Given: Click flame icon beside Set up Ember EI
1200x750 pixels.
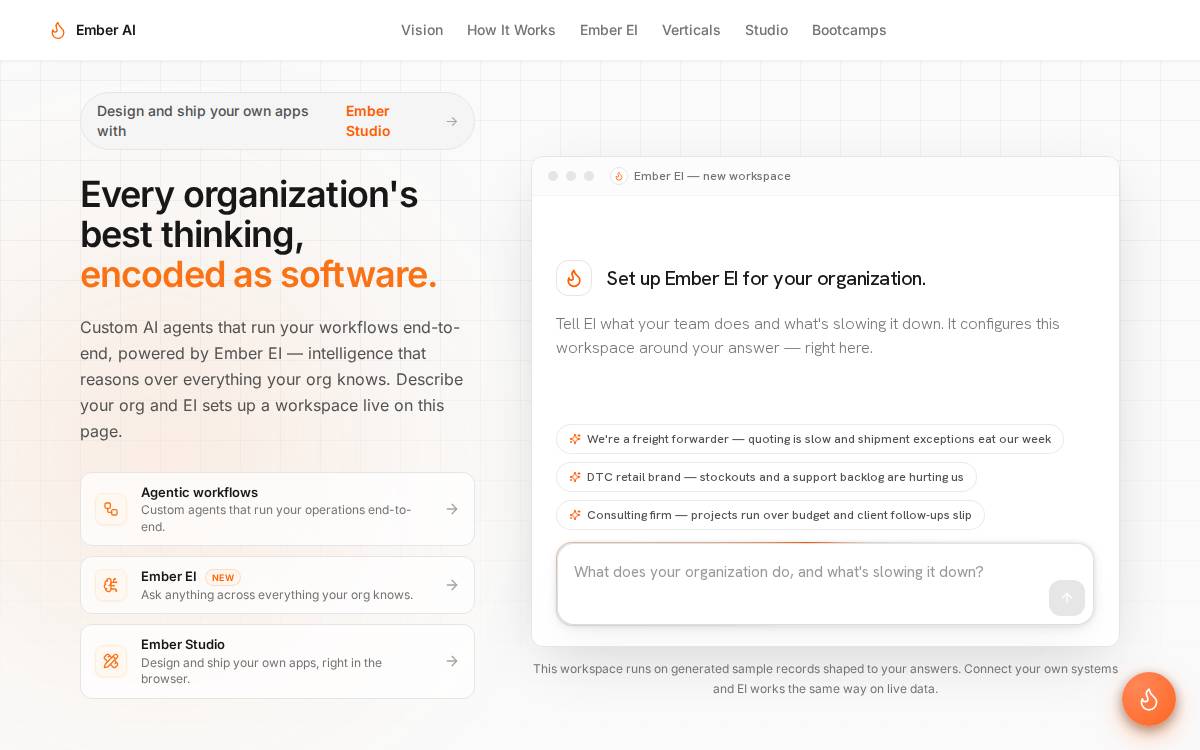Looking at the screenshot, I should (574, 278).
